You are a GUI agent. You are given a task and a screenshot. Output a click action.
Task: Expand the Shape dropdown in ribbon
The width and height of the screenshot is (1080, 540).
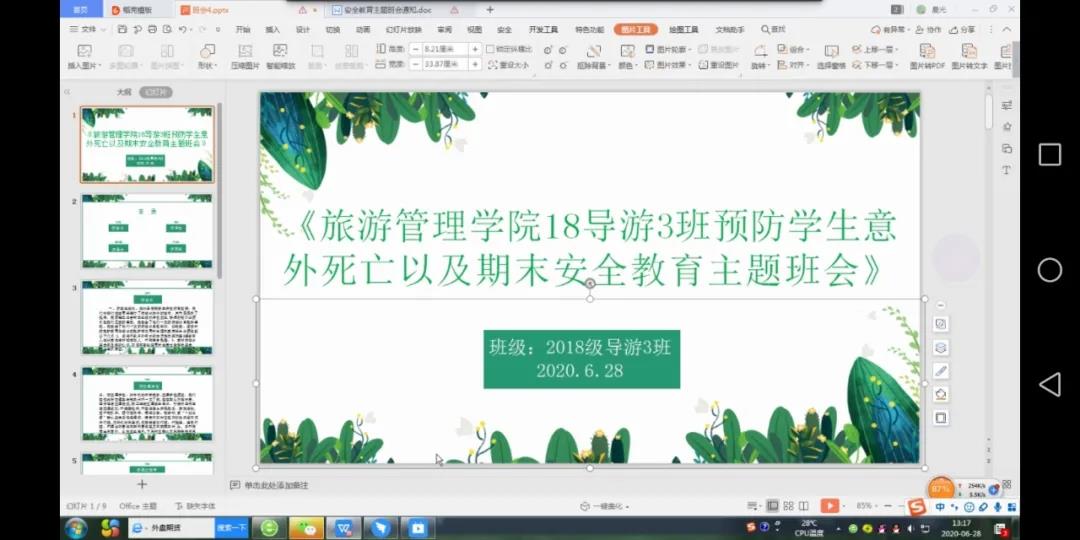point(207,56)
